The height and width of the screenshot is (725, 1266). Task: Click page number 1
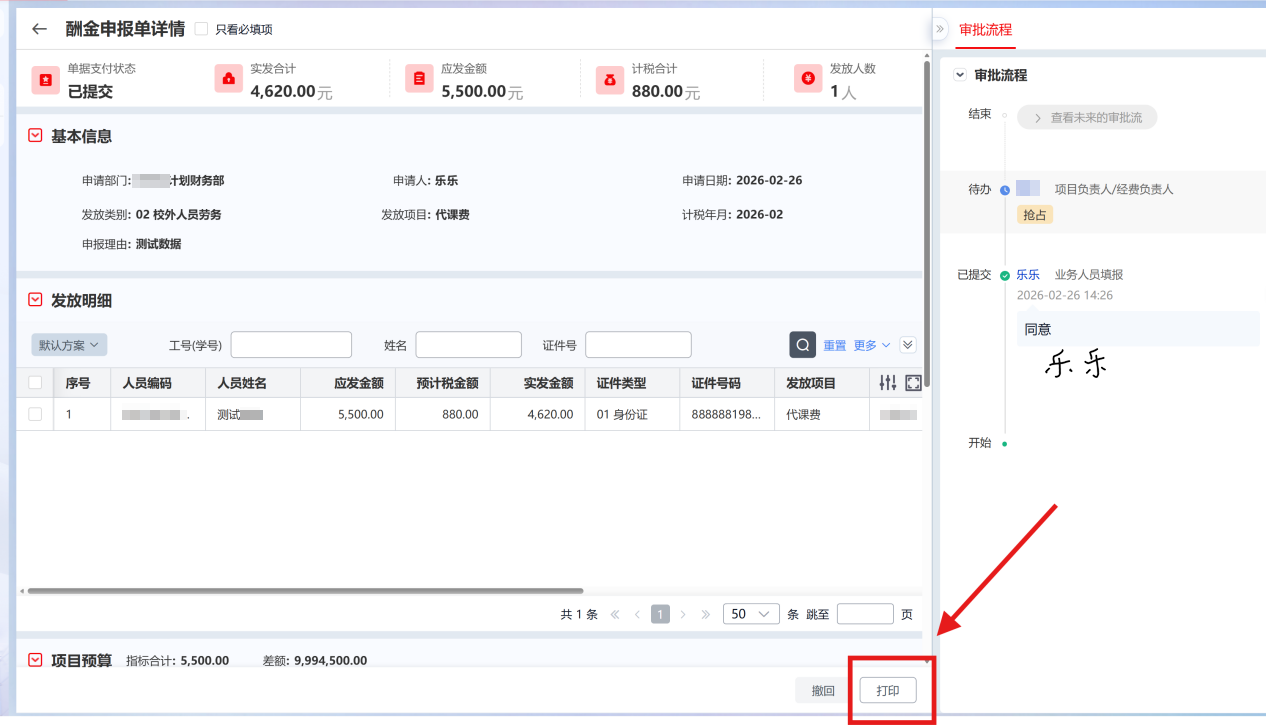click(x=660, y=614)
